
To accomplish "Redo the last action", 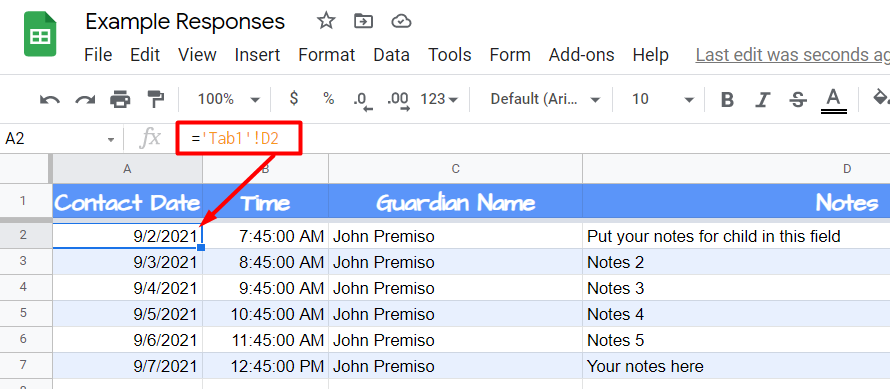I will [85, 99].
